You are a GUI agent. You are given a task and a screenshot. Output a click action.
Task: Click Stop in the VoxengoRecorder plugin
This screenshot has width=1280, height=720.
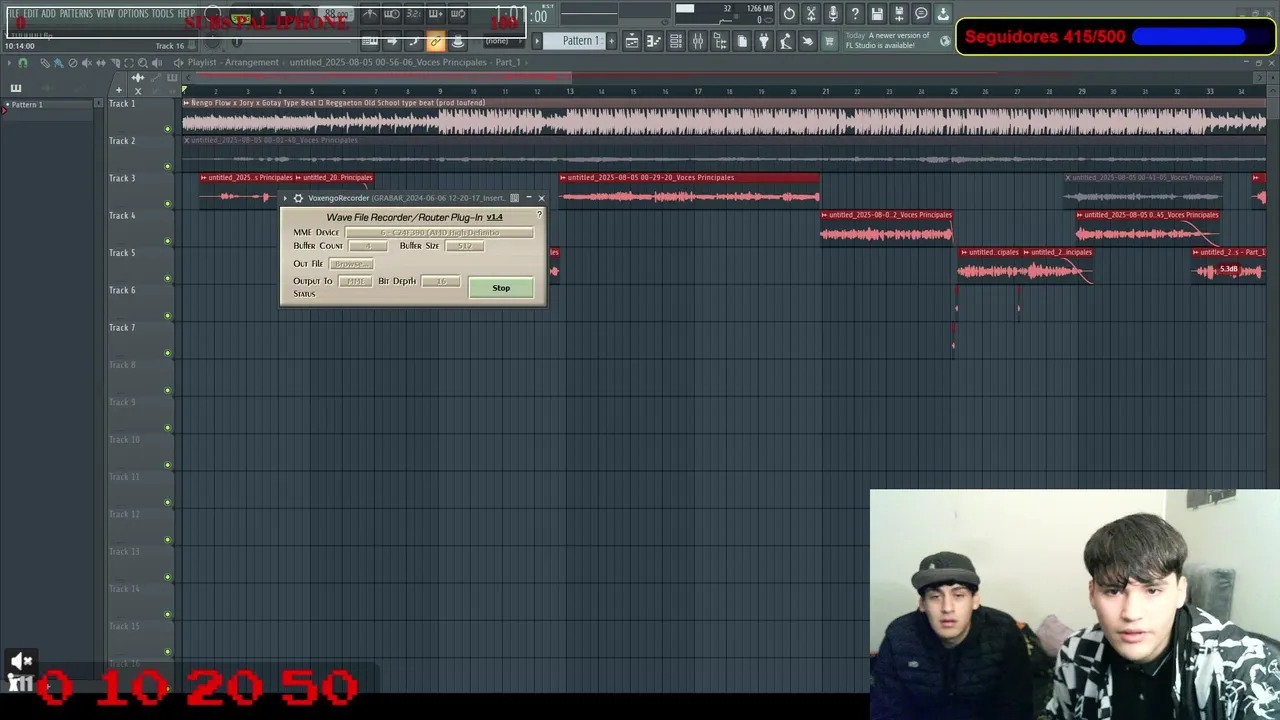(x=501, y=288)
